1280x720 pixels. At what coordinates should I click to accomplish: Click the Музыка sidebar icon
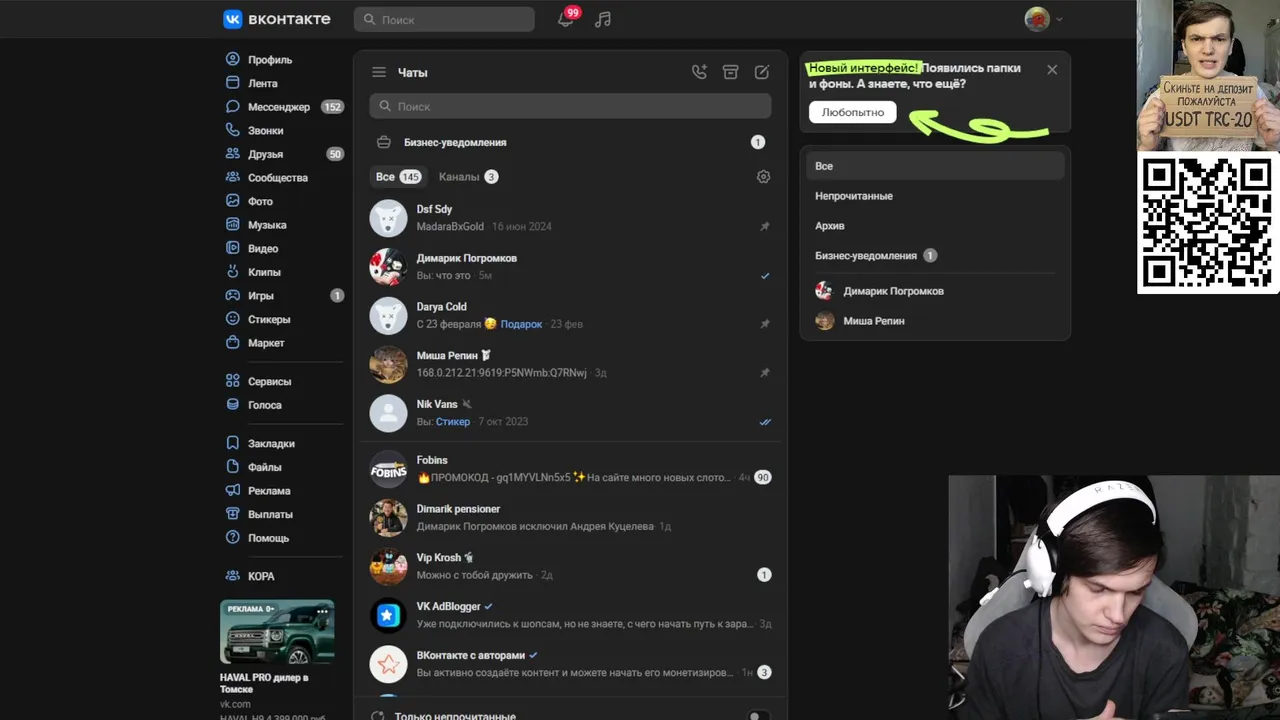pos(232,225)
